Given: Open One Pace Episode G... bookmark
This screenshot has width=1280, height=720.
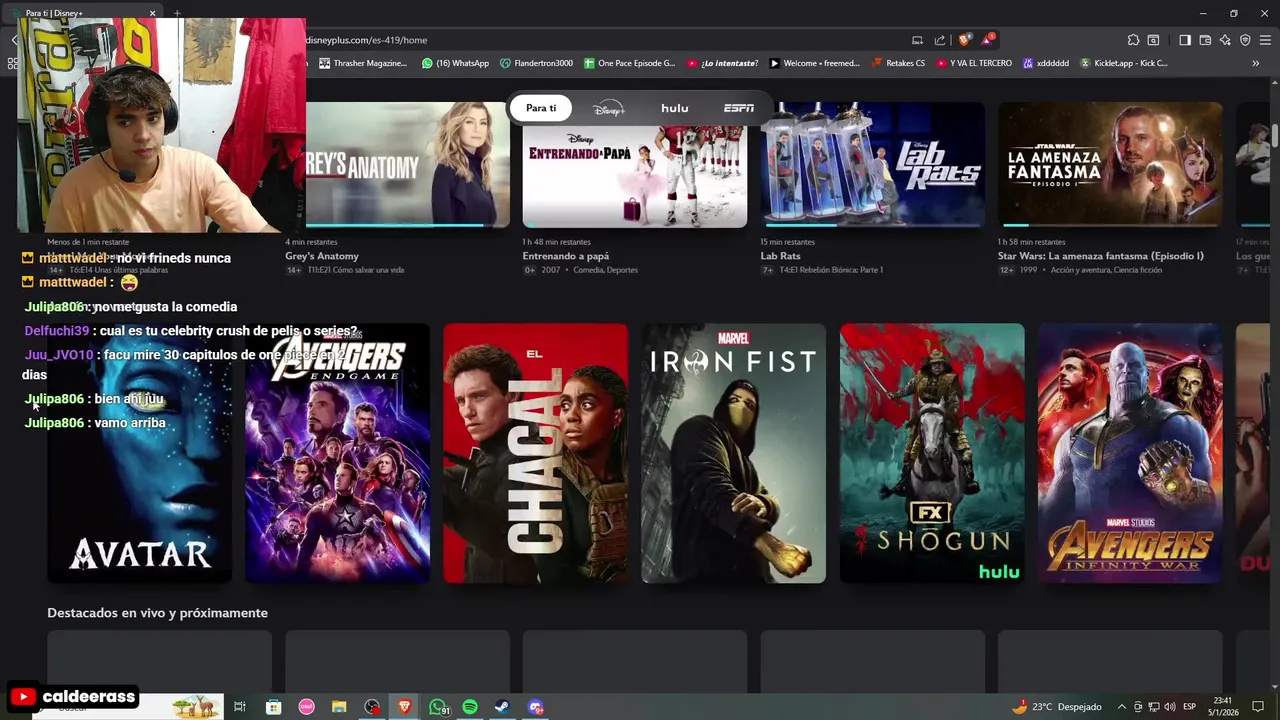Looking at the screenshot, I should pyautogui.click(x=629, y=63).
